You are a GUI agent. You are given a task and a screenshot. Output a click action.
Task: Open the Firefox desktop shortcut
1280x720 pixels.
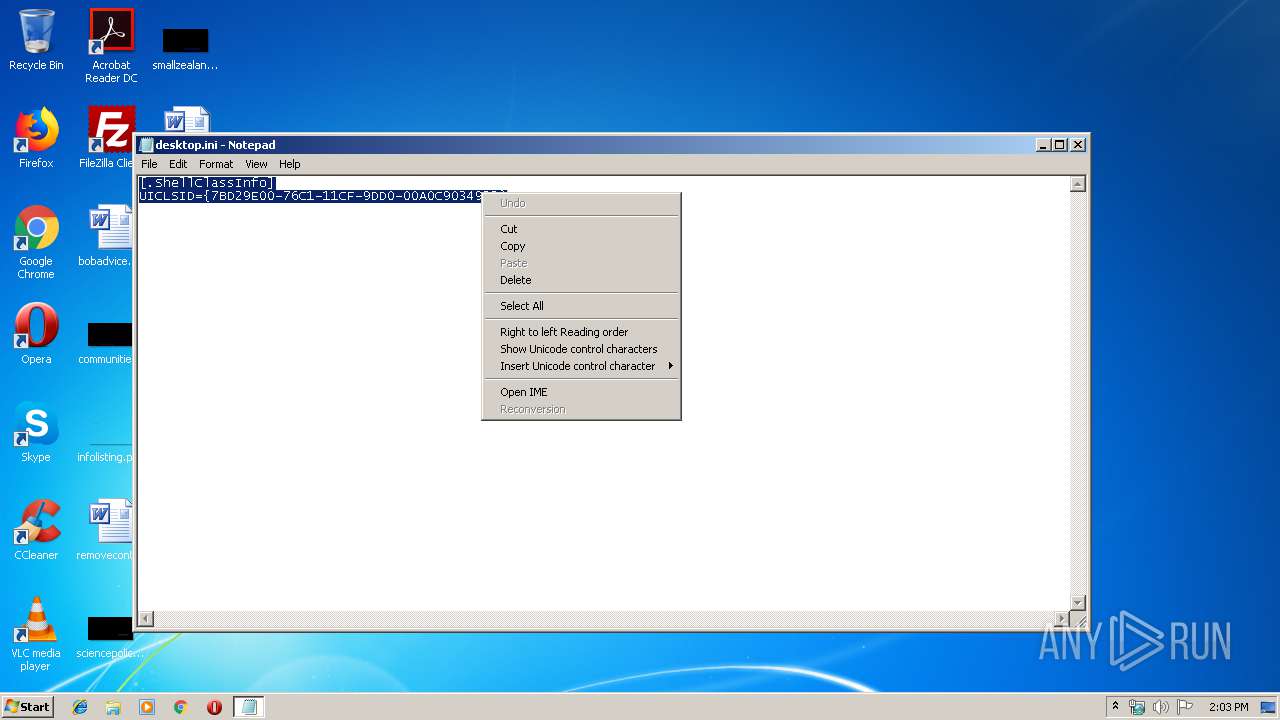36,137
